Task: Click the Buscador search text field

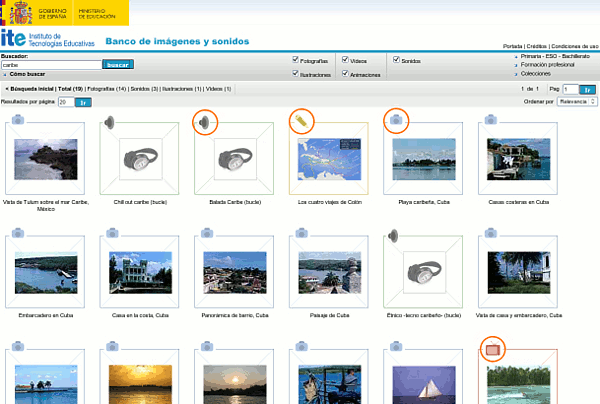Action: [51, 65]
